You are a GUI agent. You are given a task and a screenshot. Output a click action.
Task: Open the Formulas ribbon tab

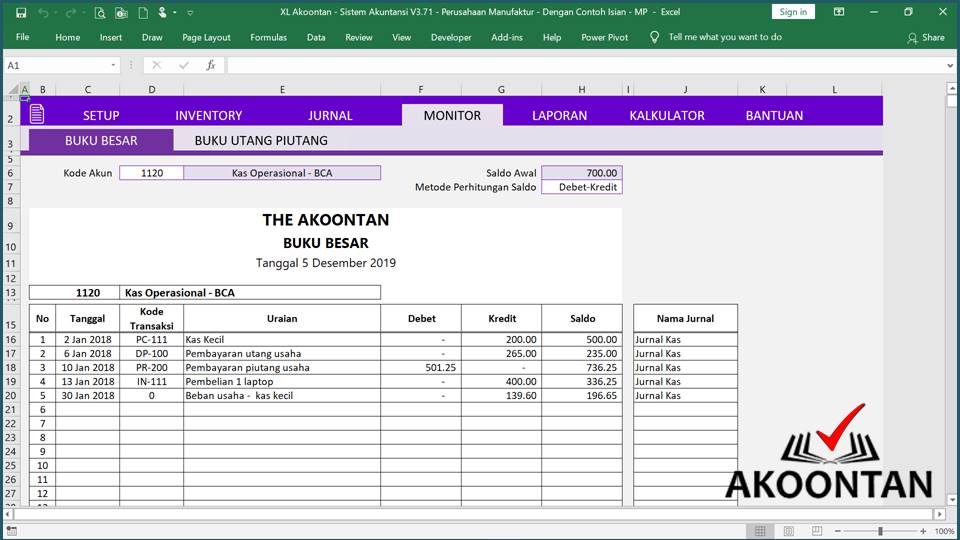[268, 37]
